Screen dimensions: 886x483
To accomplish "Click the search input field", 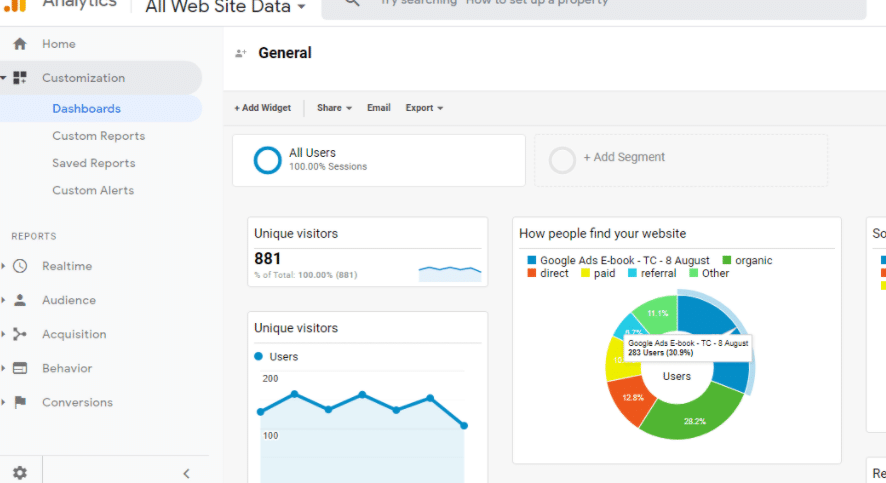I will click(x=593, y=7).
